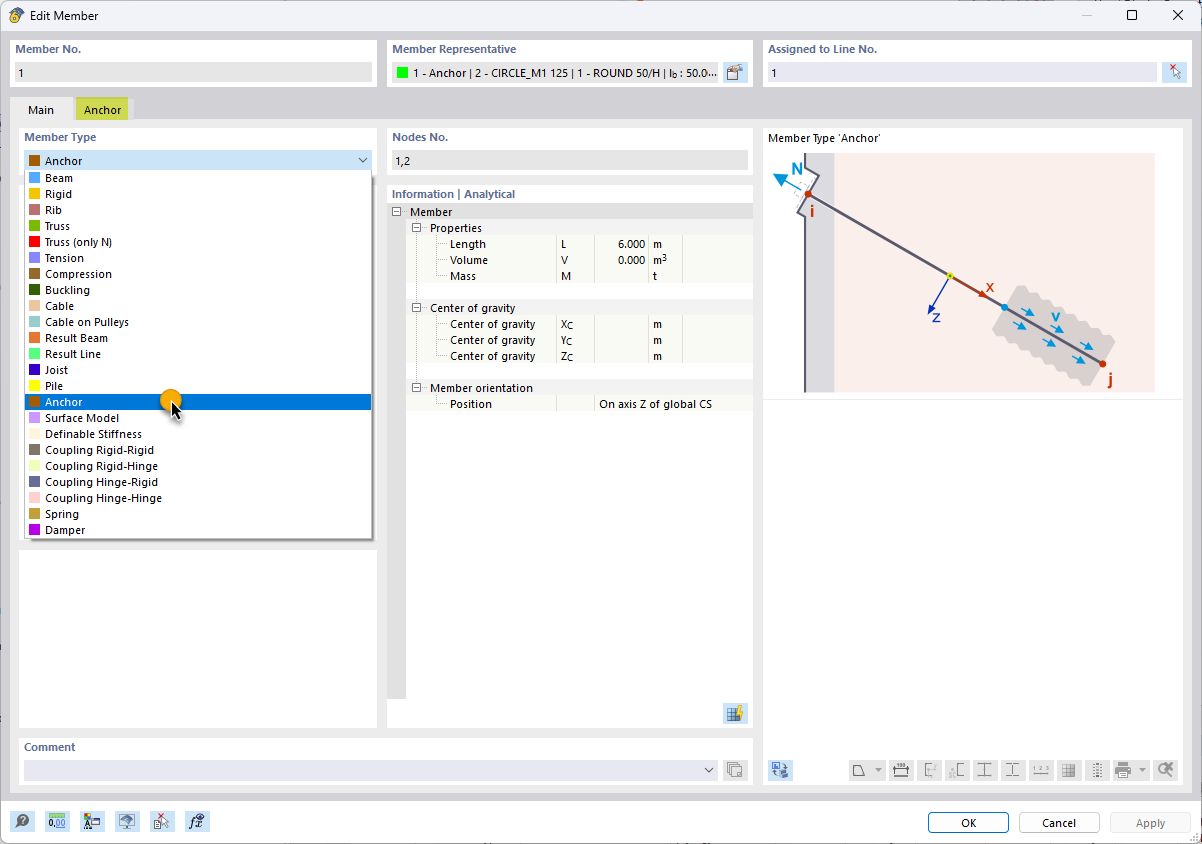Click the OK button
1202x844 pixels.
coord(967,822)
